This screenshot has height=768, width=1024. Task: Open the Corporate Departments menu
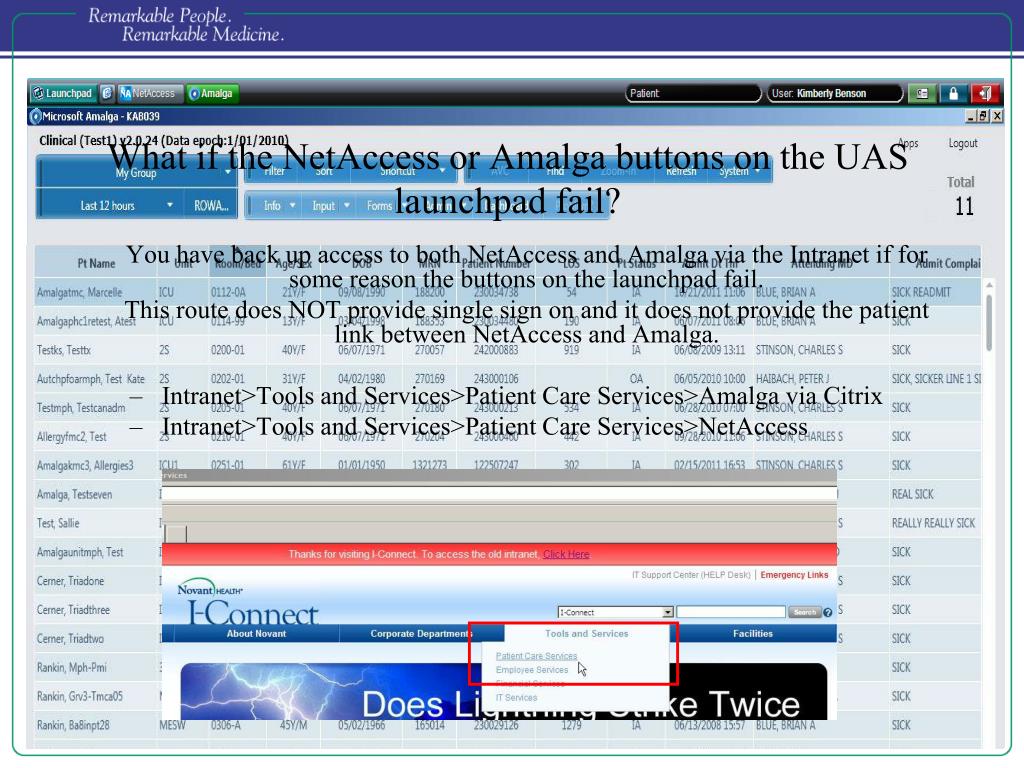pyautogui.click(x=421, y=633)
